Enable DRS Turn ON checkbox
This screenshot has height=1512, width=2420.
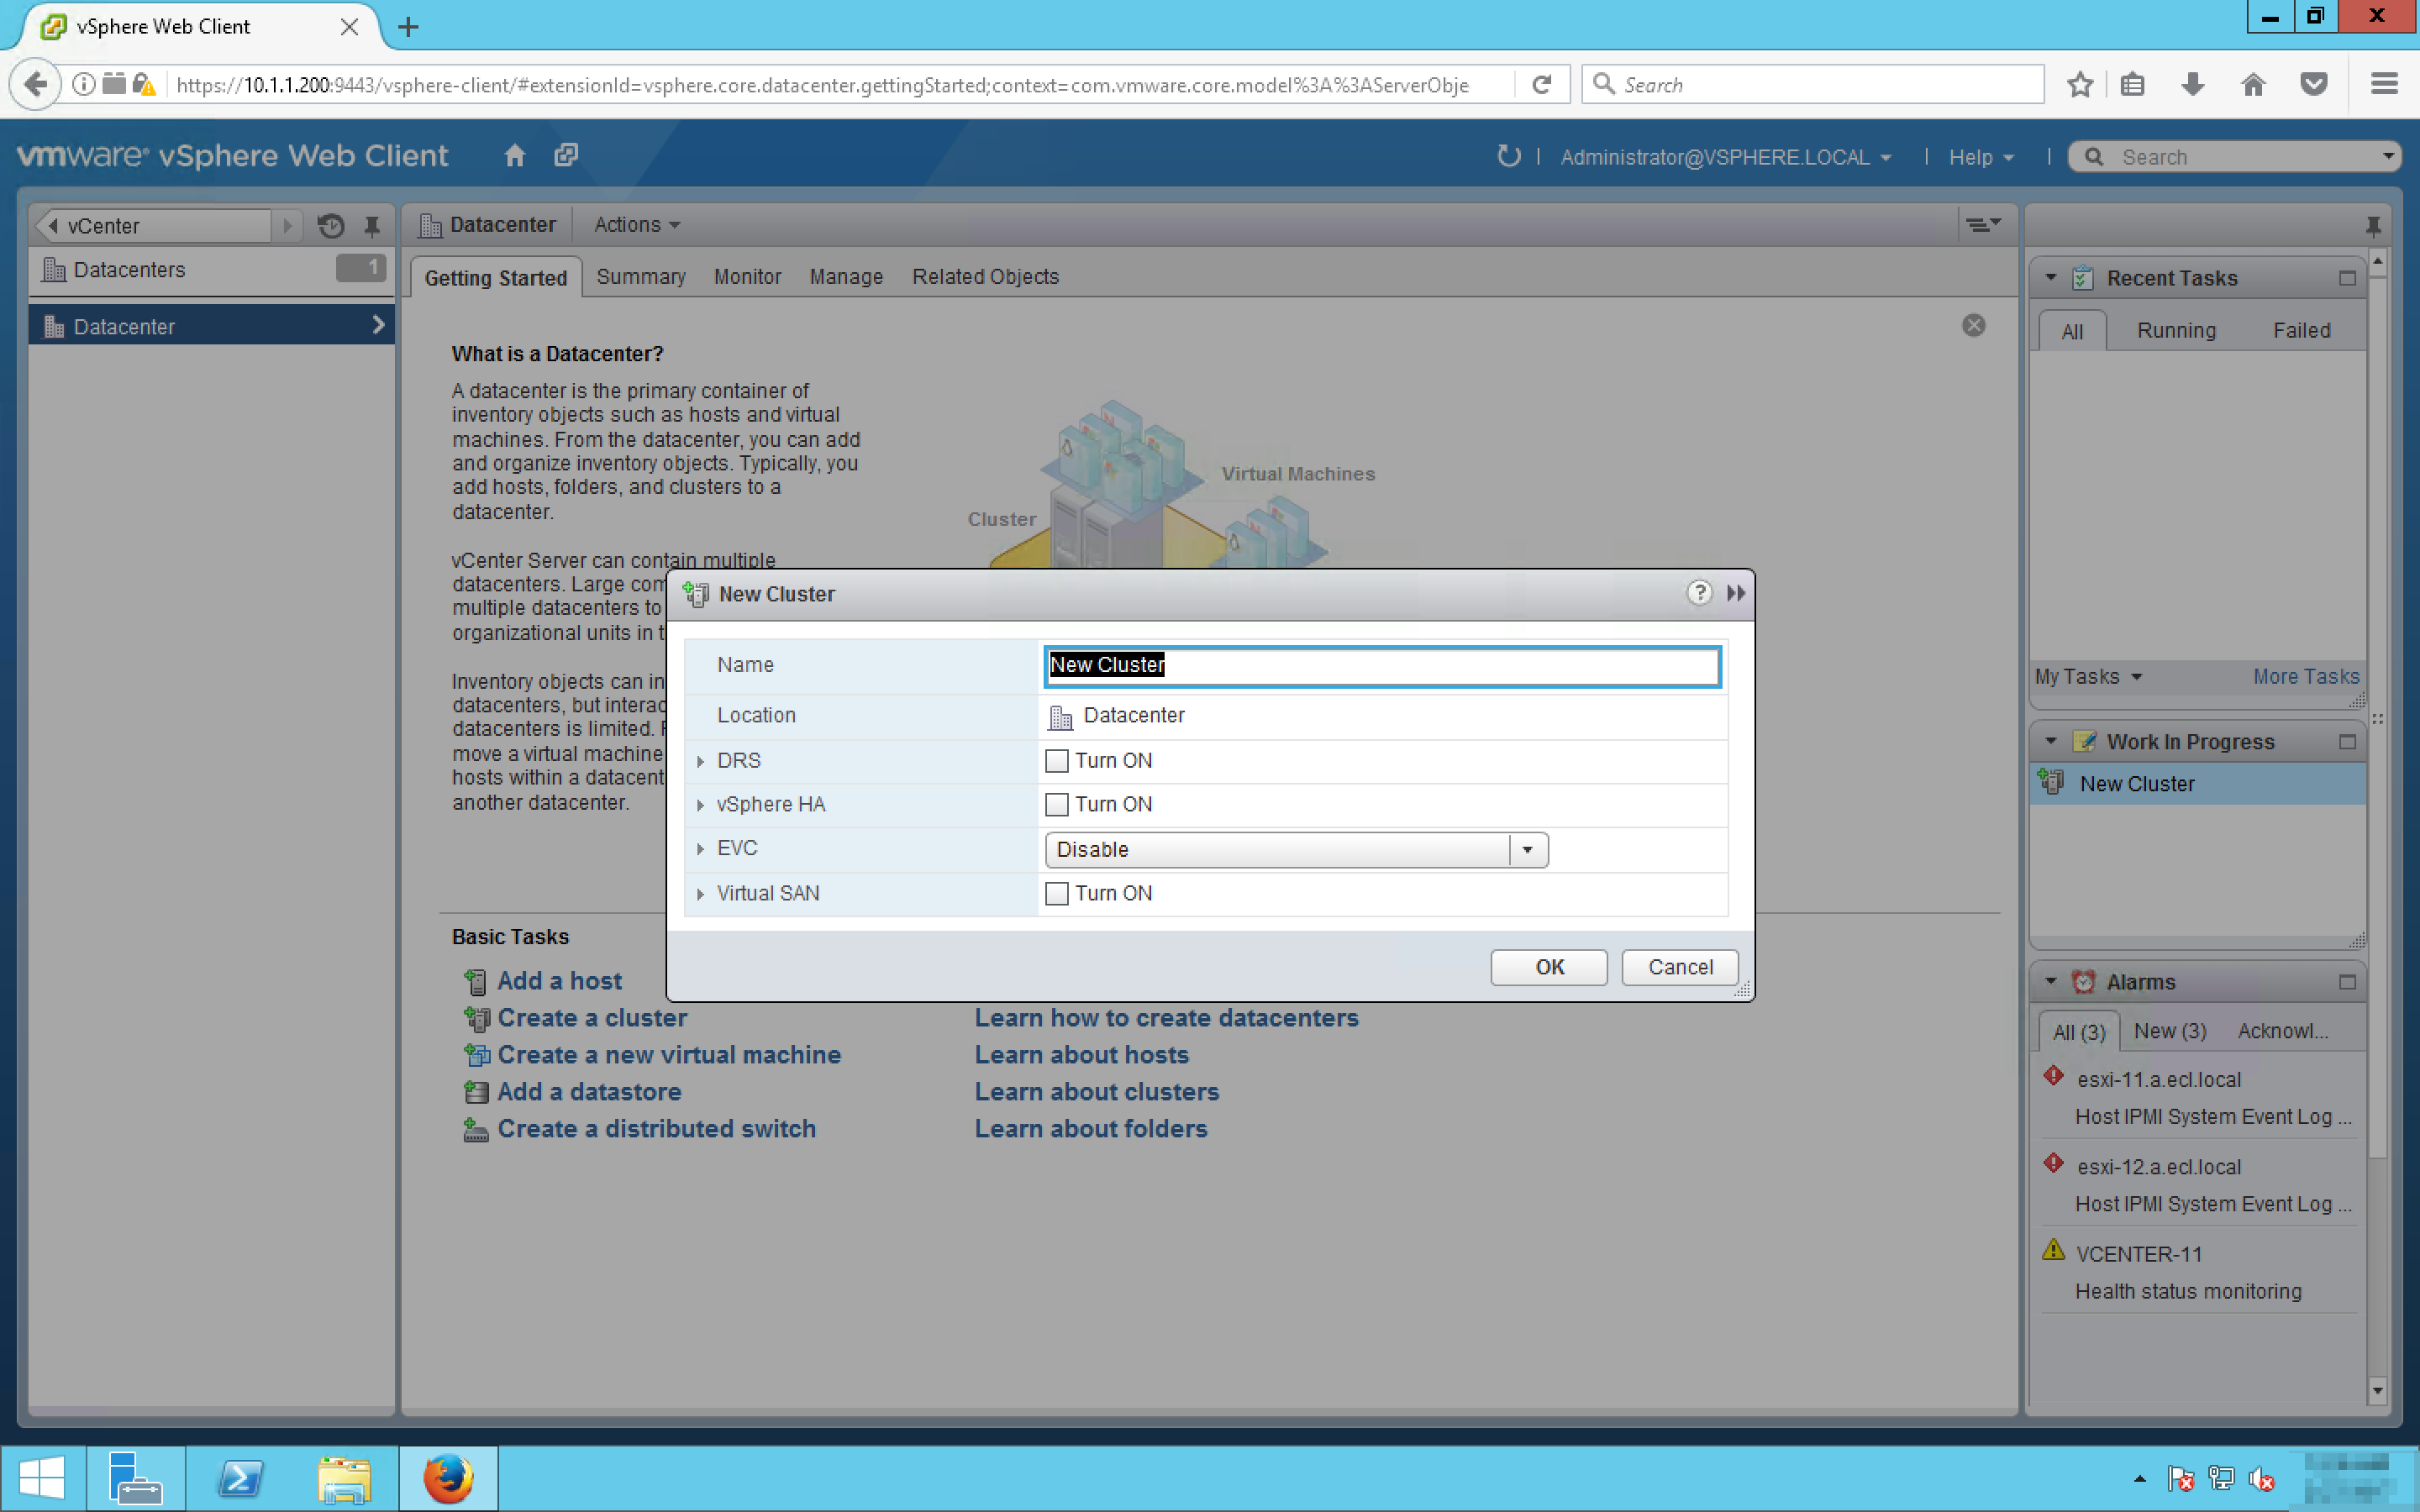(x=1056, y=761)
